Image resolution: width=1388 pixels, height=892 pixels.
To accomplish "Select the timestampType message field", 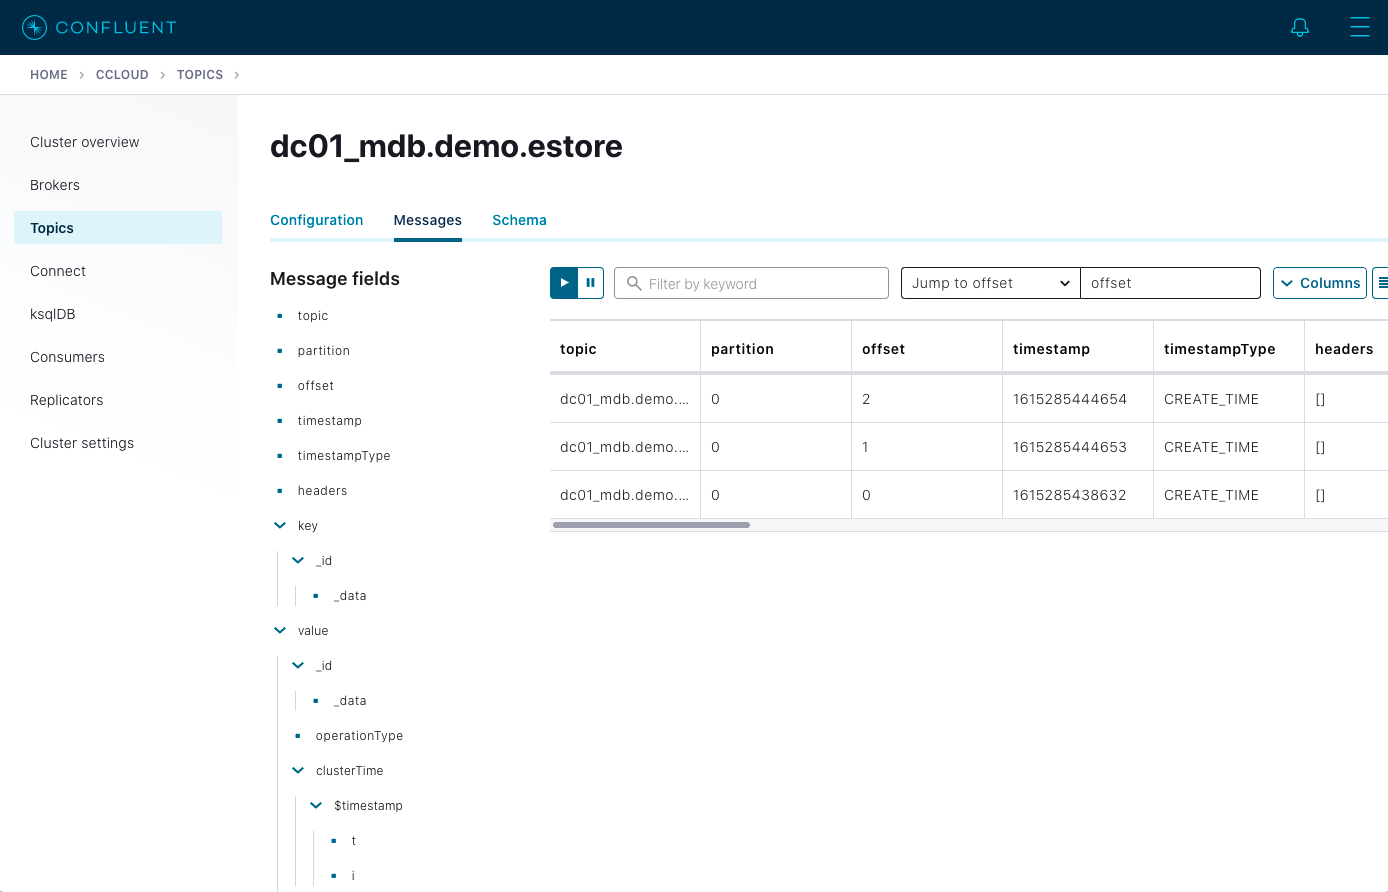I will click(x=344, y=455).
